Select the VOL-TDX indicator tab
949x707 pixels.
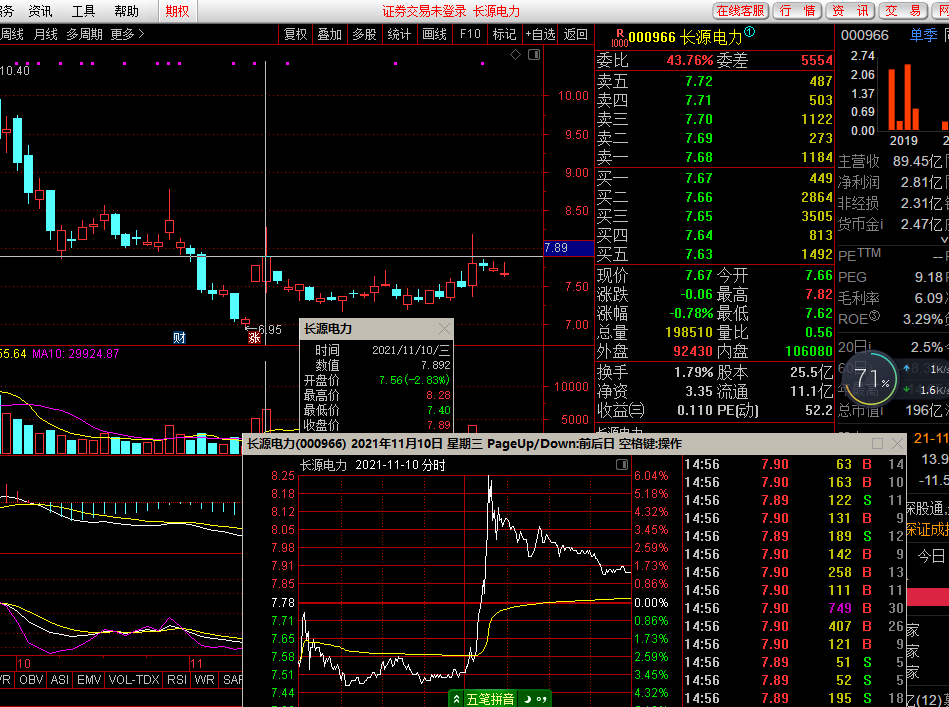point(134,680)
